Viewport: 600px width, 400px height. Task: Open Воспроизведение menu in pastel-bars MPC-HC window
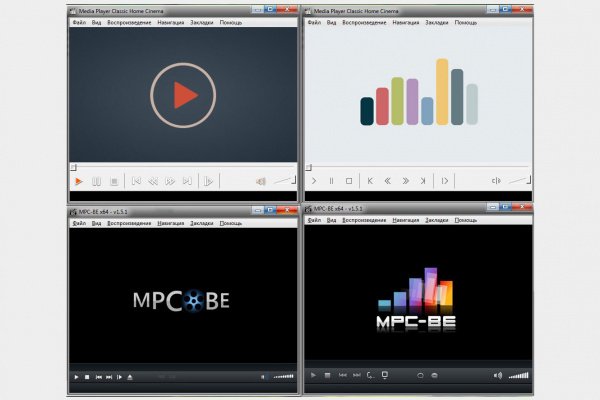[364, 23]
